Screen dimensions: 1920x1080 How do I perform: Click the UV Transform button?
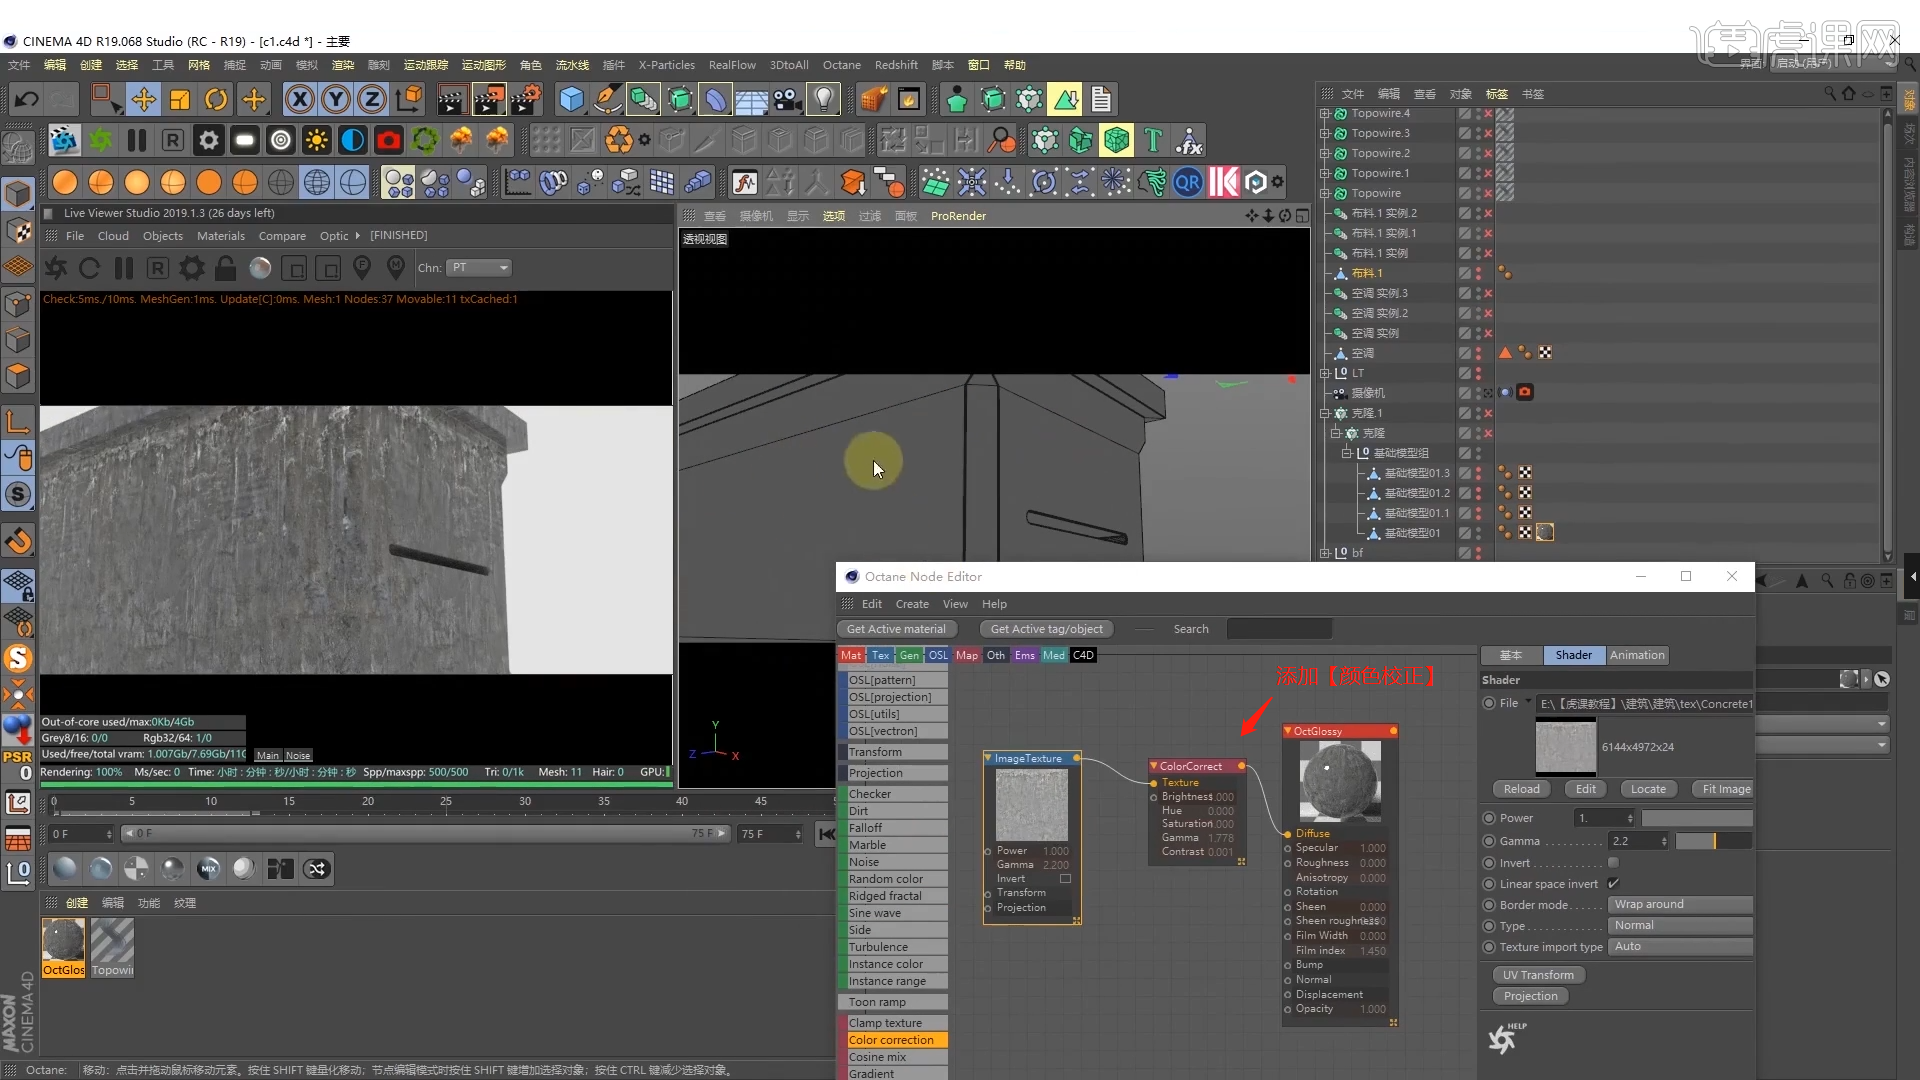click(1538, 975)
